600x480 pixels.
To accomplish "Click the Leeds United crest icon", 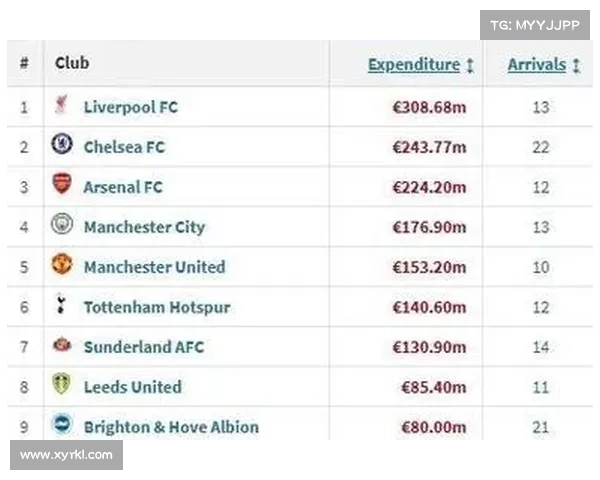I will click(61, 384).
